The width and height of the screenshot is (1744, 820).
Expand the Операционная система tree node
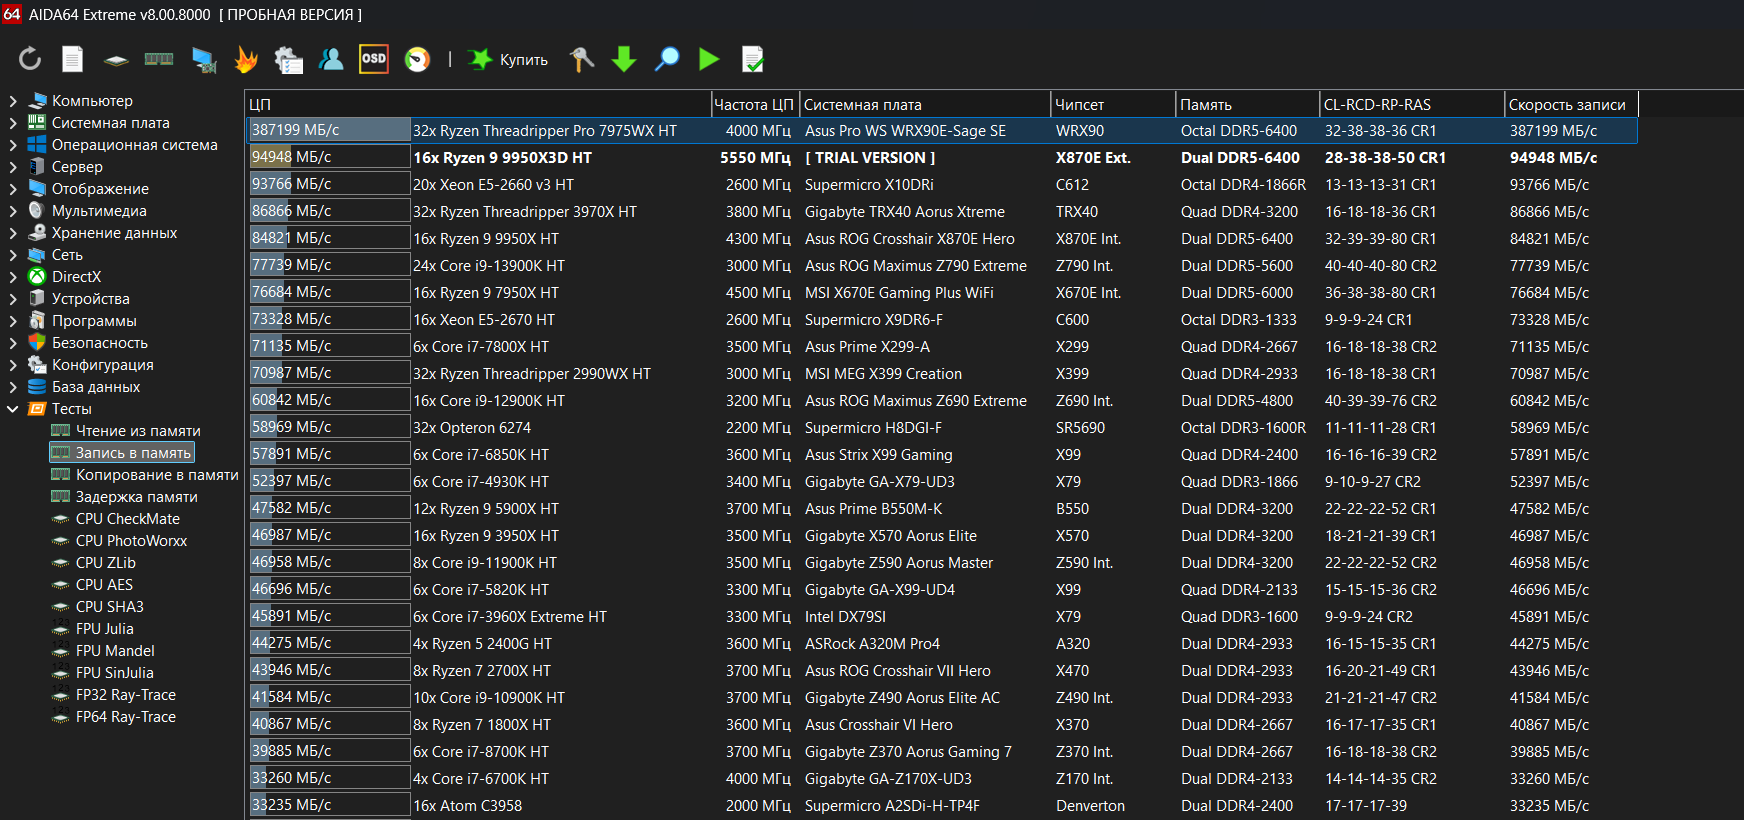[13, 145]
